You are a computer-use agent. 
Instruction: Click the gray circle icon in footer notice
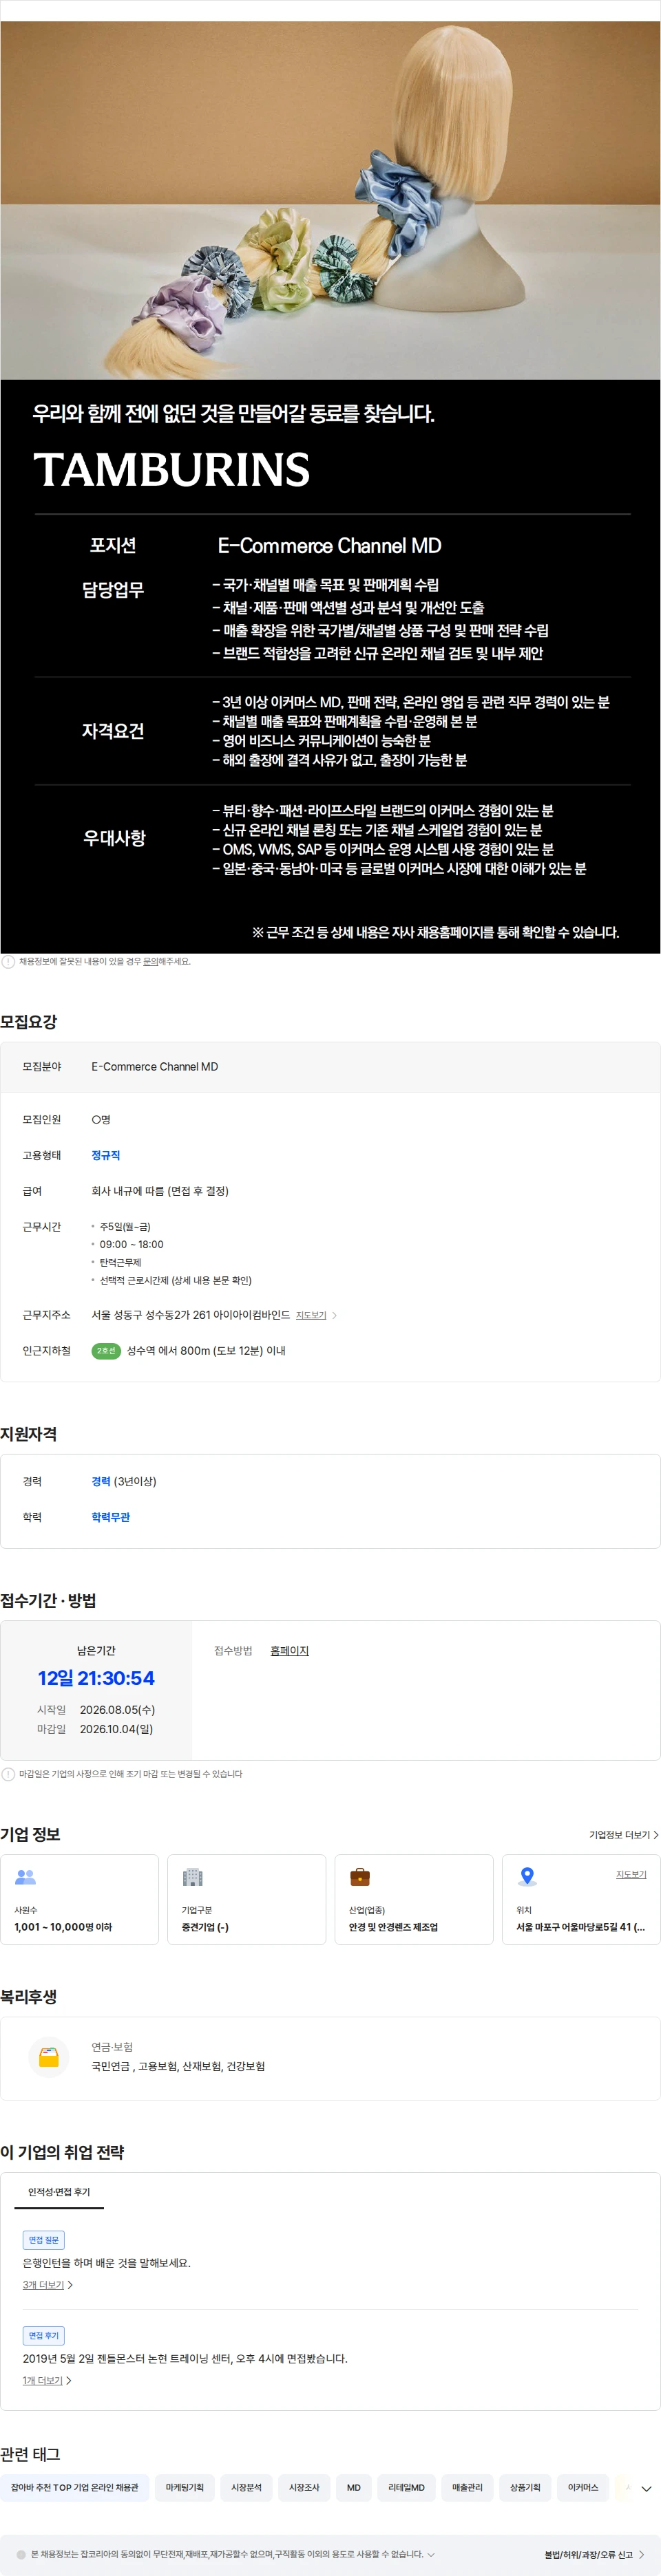21,2554
